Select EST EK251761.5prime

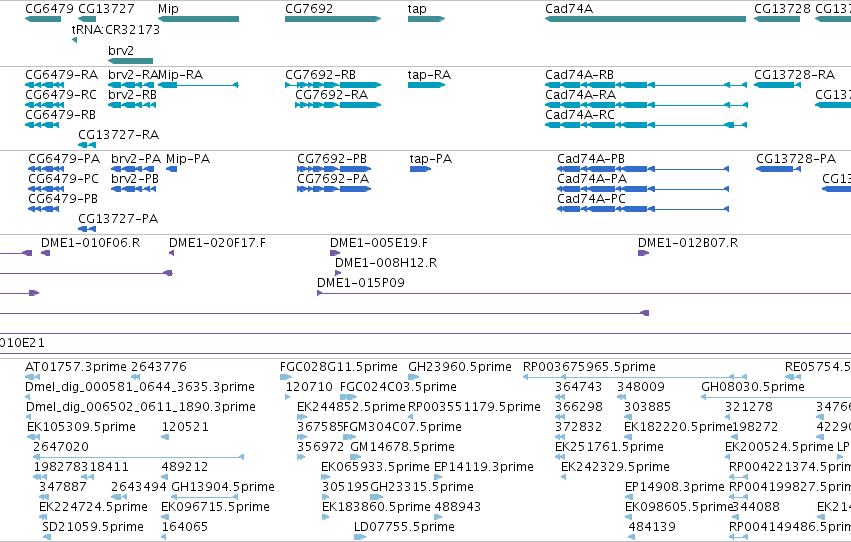pyautogui.click(x=560, y=457)
